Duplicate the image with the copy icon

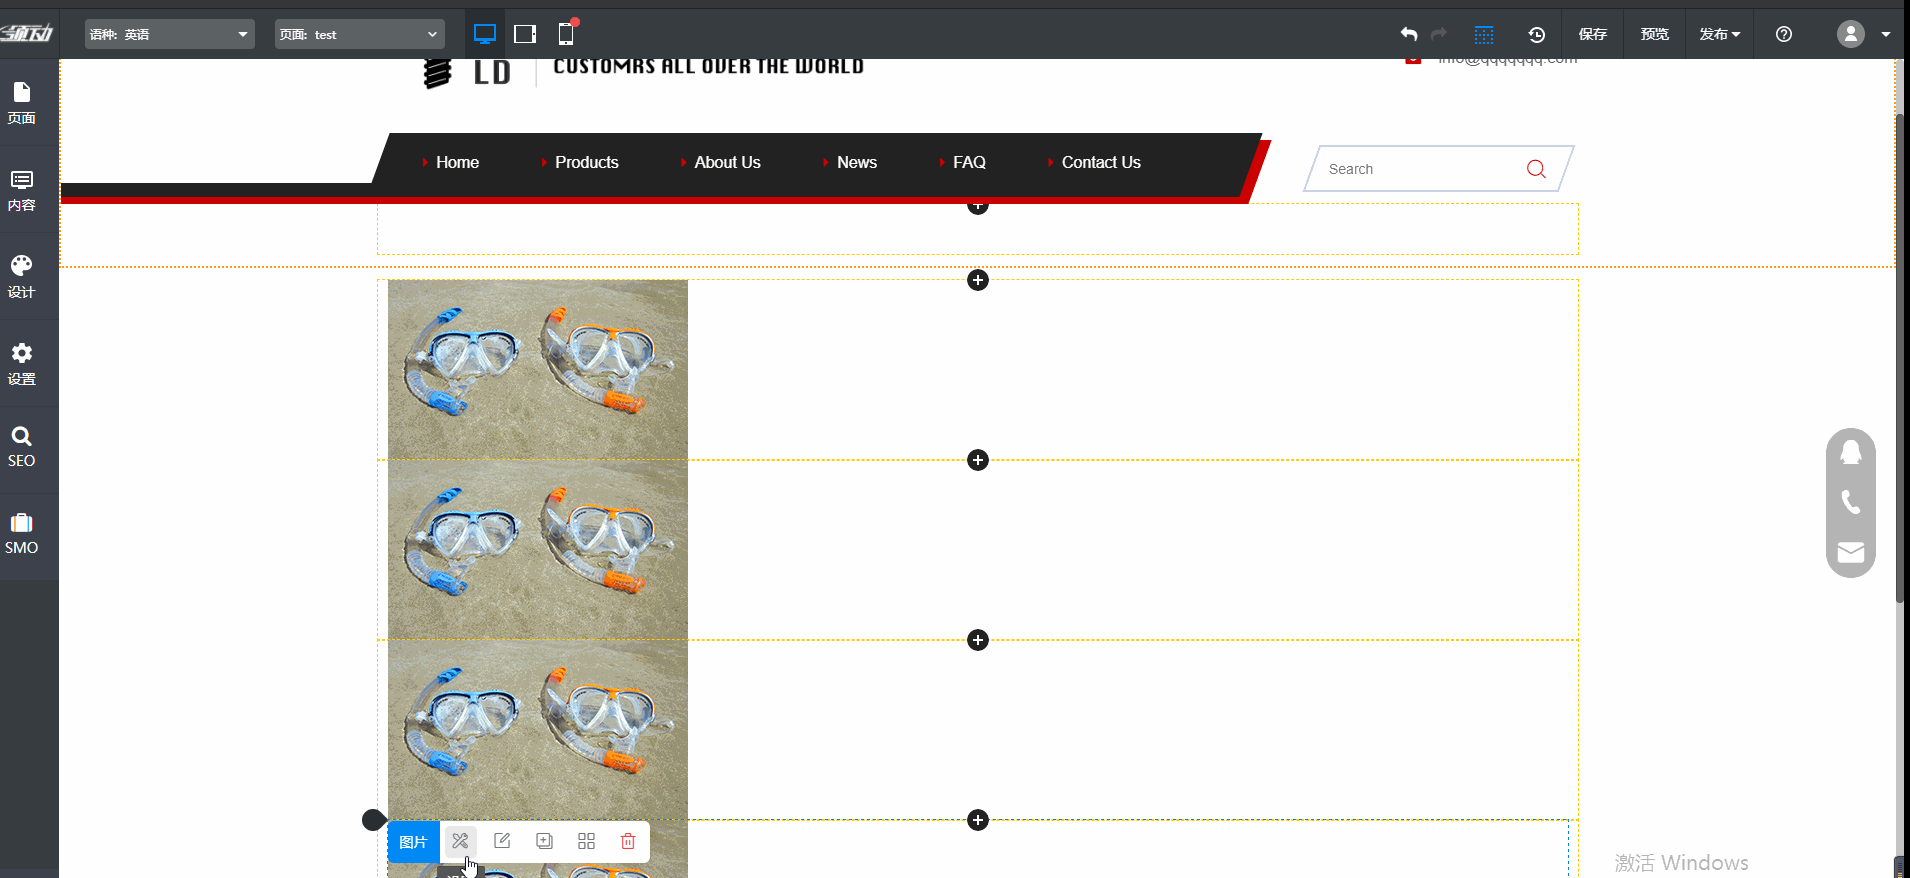[x=544, y=841]
